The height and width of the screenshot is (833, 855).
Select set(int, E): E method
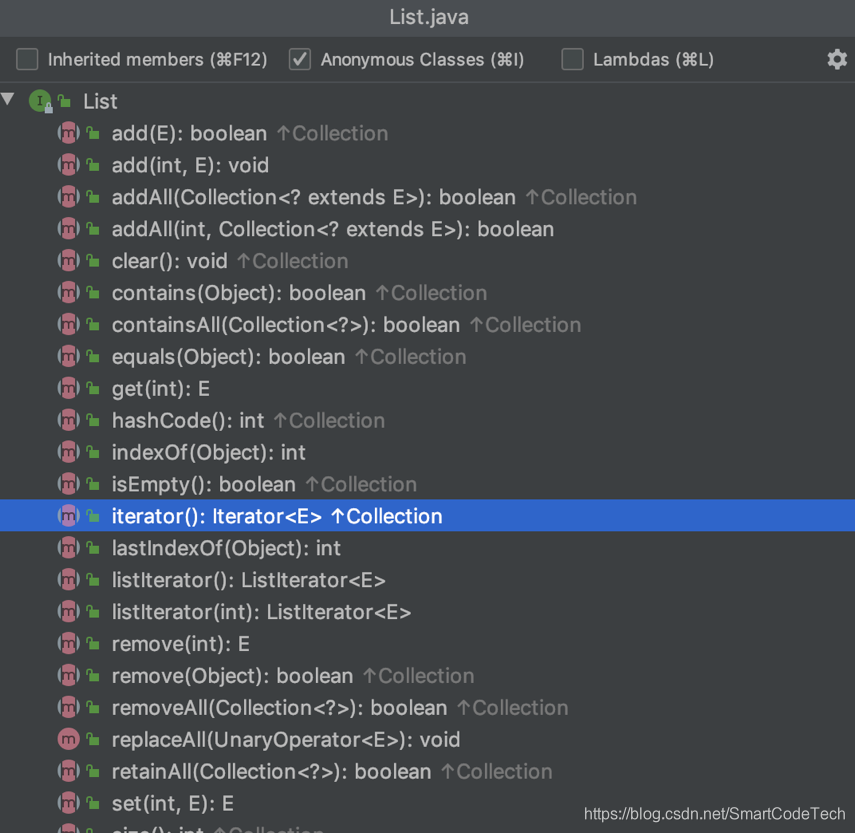pyautogui.click(x=173, y=803)
